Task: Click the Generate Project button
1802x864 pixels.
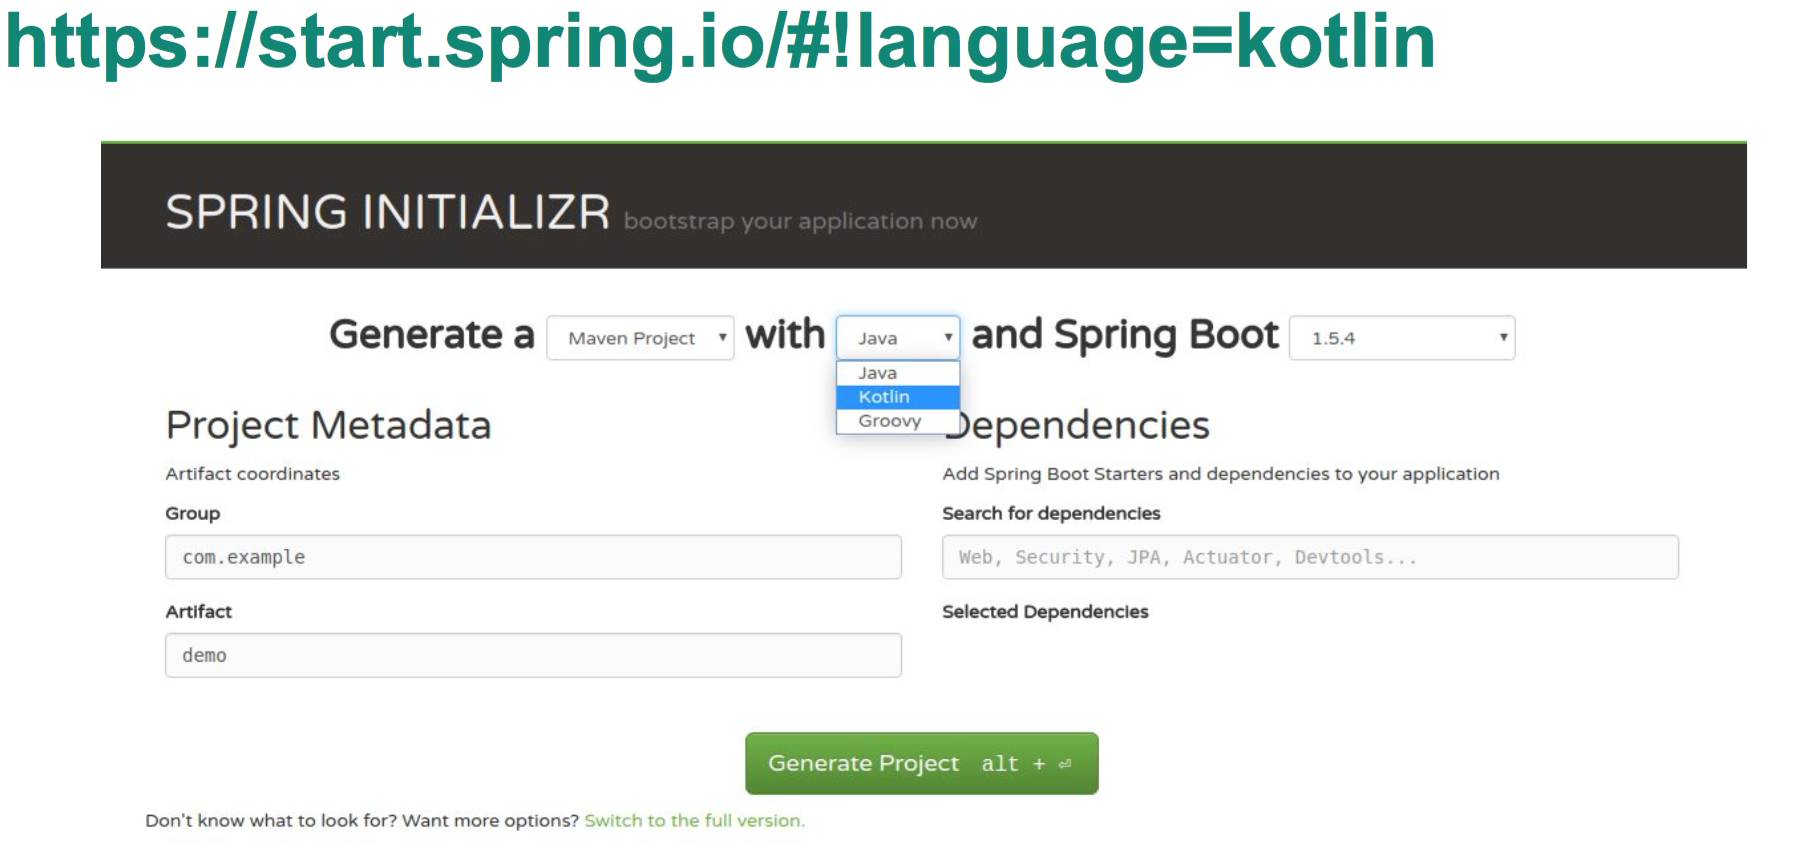Action: click(x=921, y=763)
